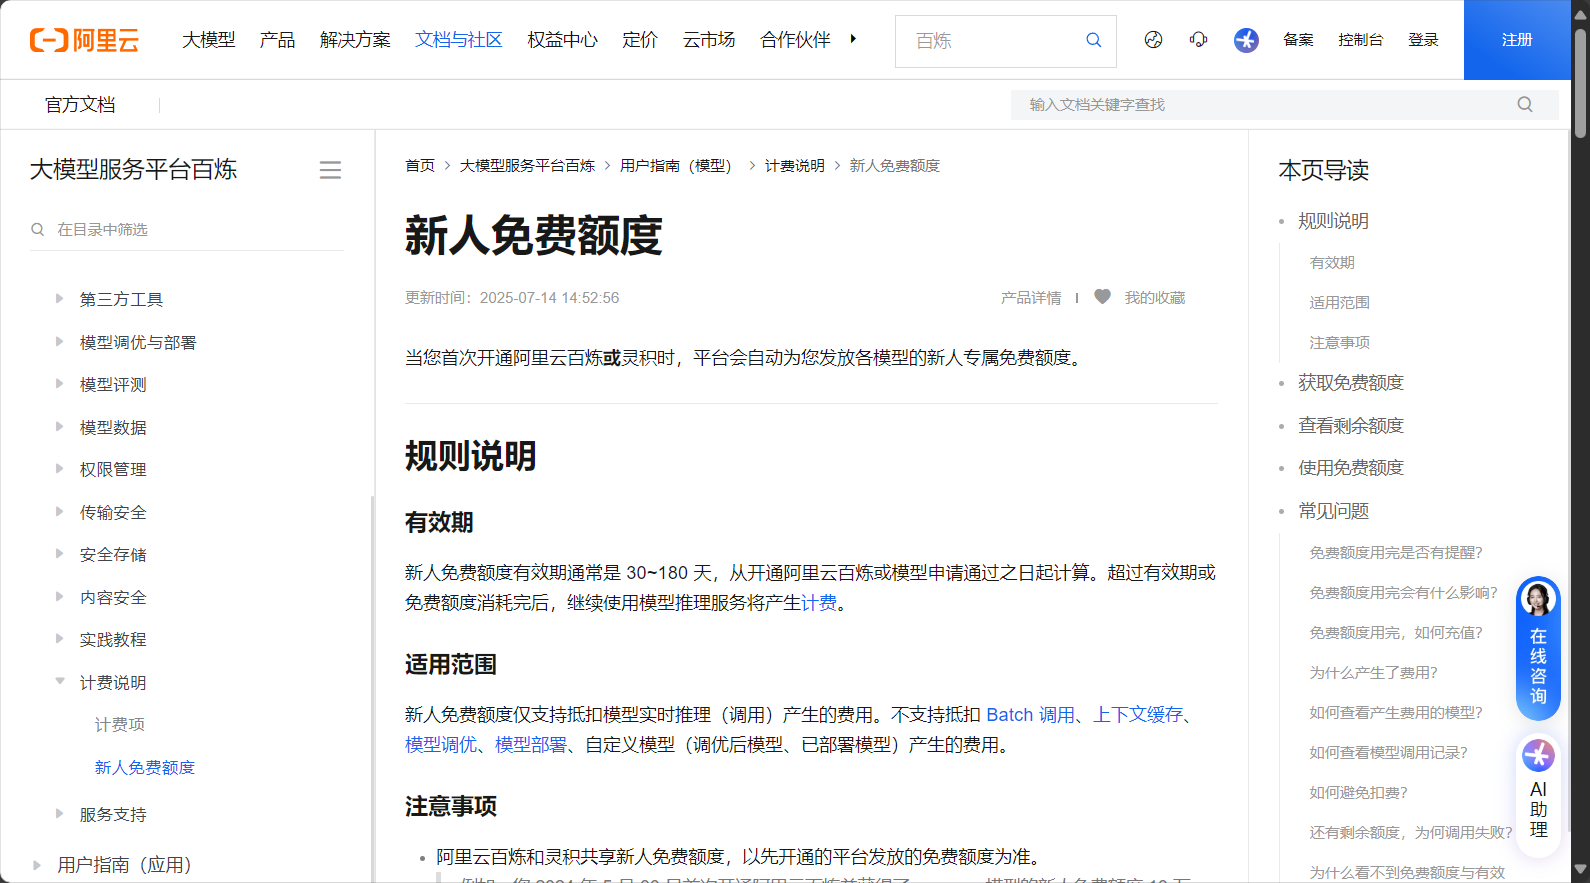Expand 传输安全 tree node

click(x=59, y=512)
